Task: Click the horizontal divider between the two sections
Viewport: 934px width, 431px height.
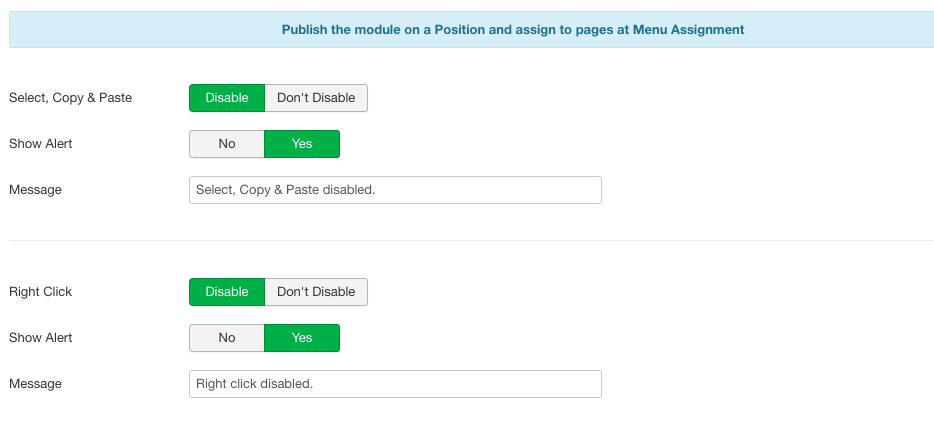Action: coord(471,241)
